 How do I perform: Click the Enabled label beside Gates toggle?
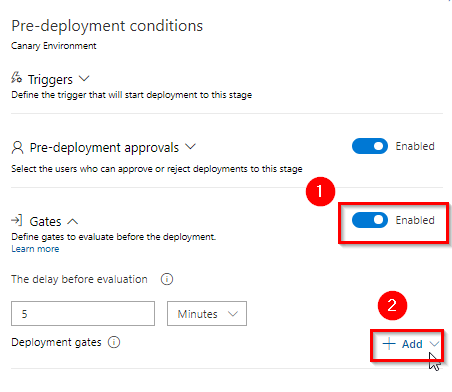(x=415, y=220)
